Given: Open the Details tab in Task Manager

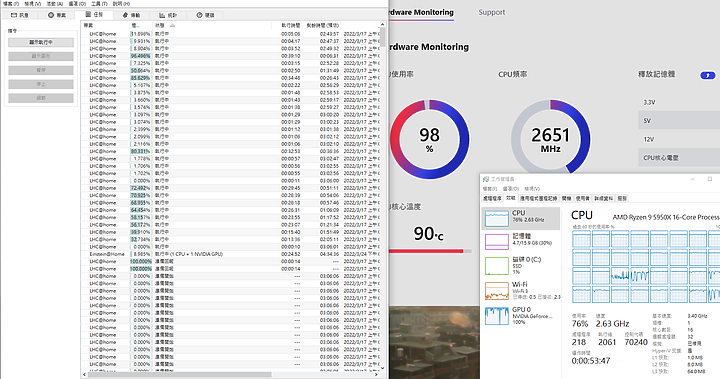Looking at the screenshot, I should coord(604,198).
